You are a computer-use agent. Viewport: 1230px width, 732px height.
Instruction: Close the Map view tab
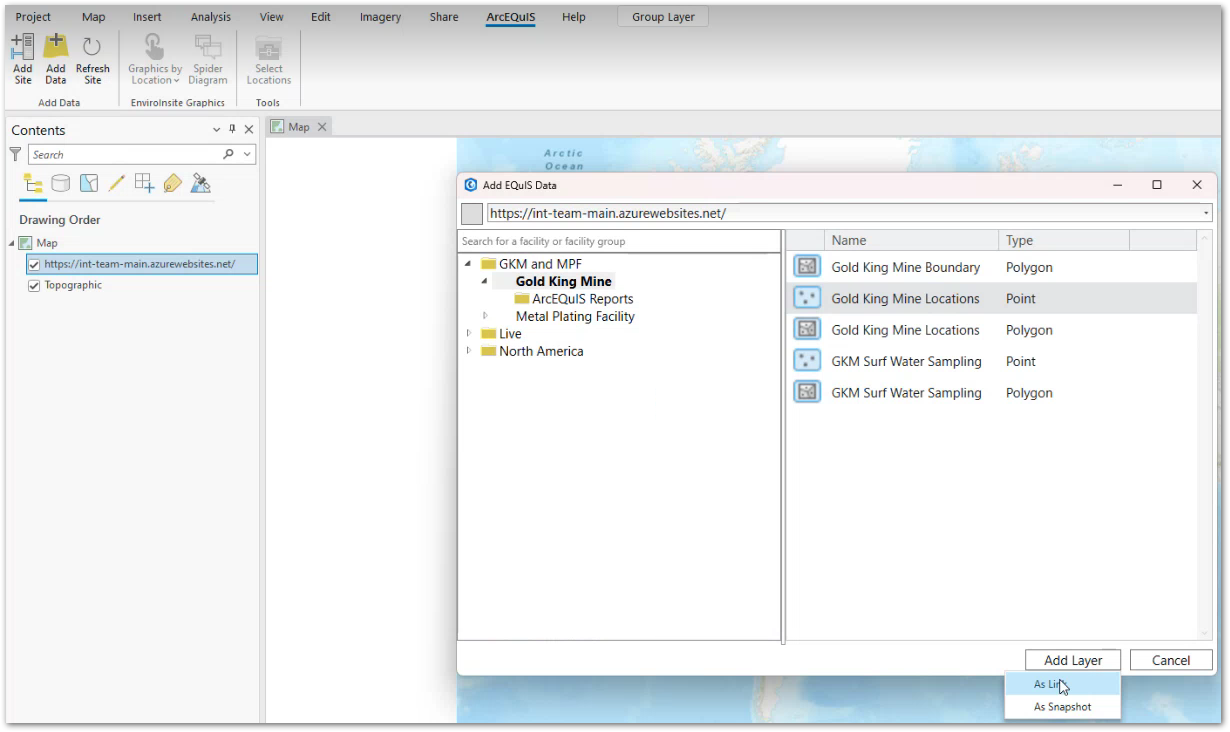click(x=322, y=127)
